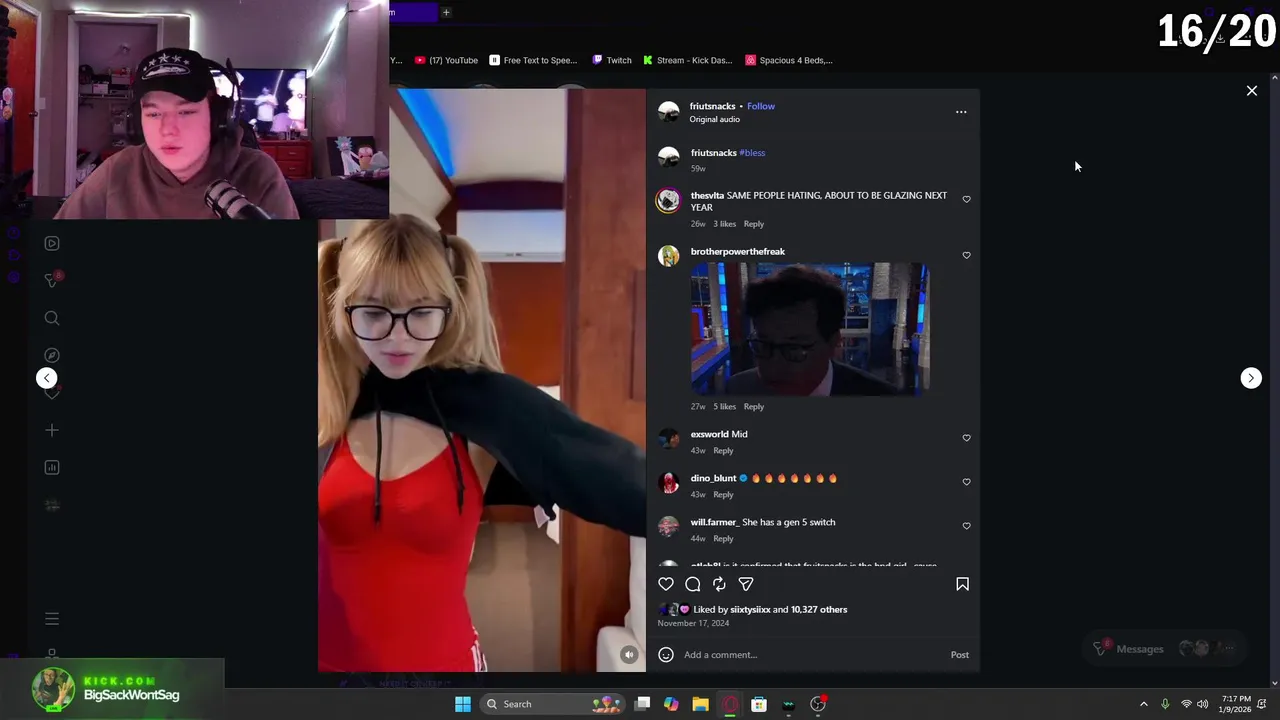This screenshot has width=1280, height=720.
Task: Go to previous post with left arrow
Action: tap(46, 378)
